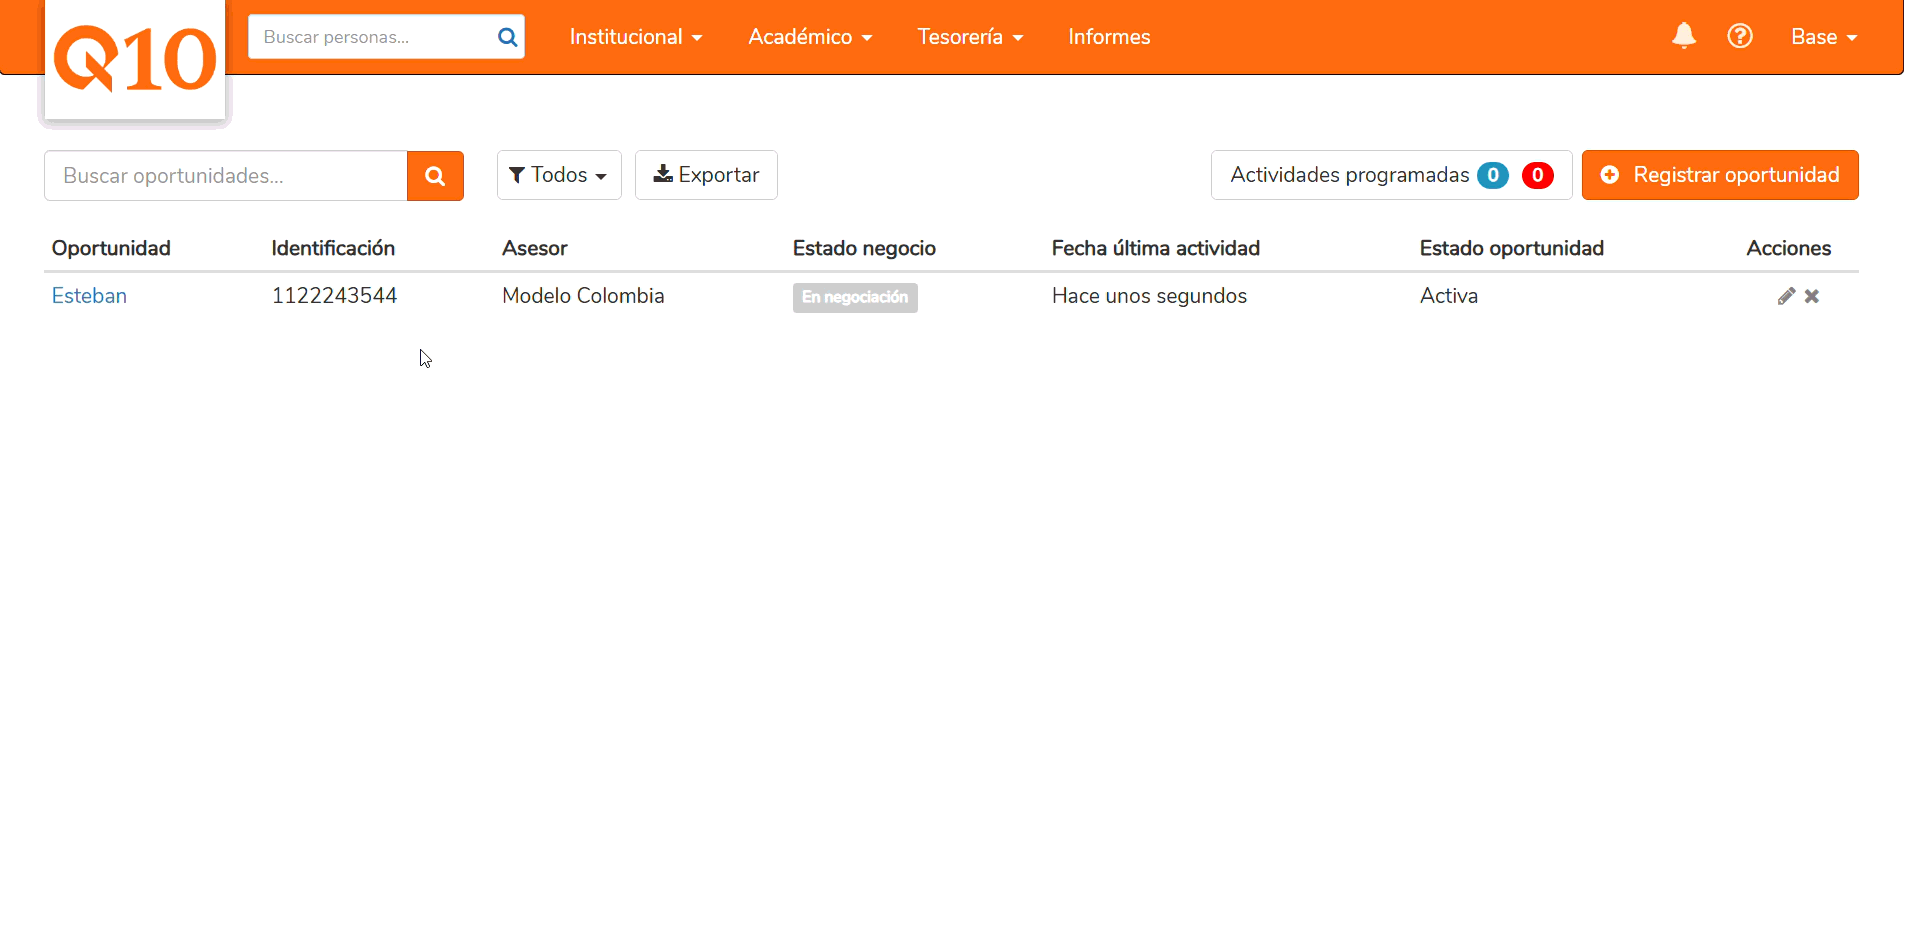1906x942 pixels.
Task: Click the Q10 logo
Action: [135, 60]
